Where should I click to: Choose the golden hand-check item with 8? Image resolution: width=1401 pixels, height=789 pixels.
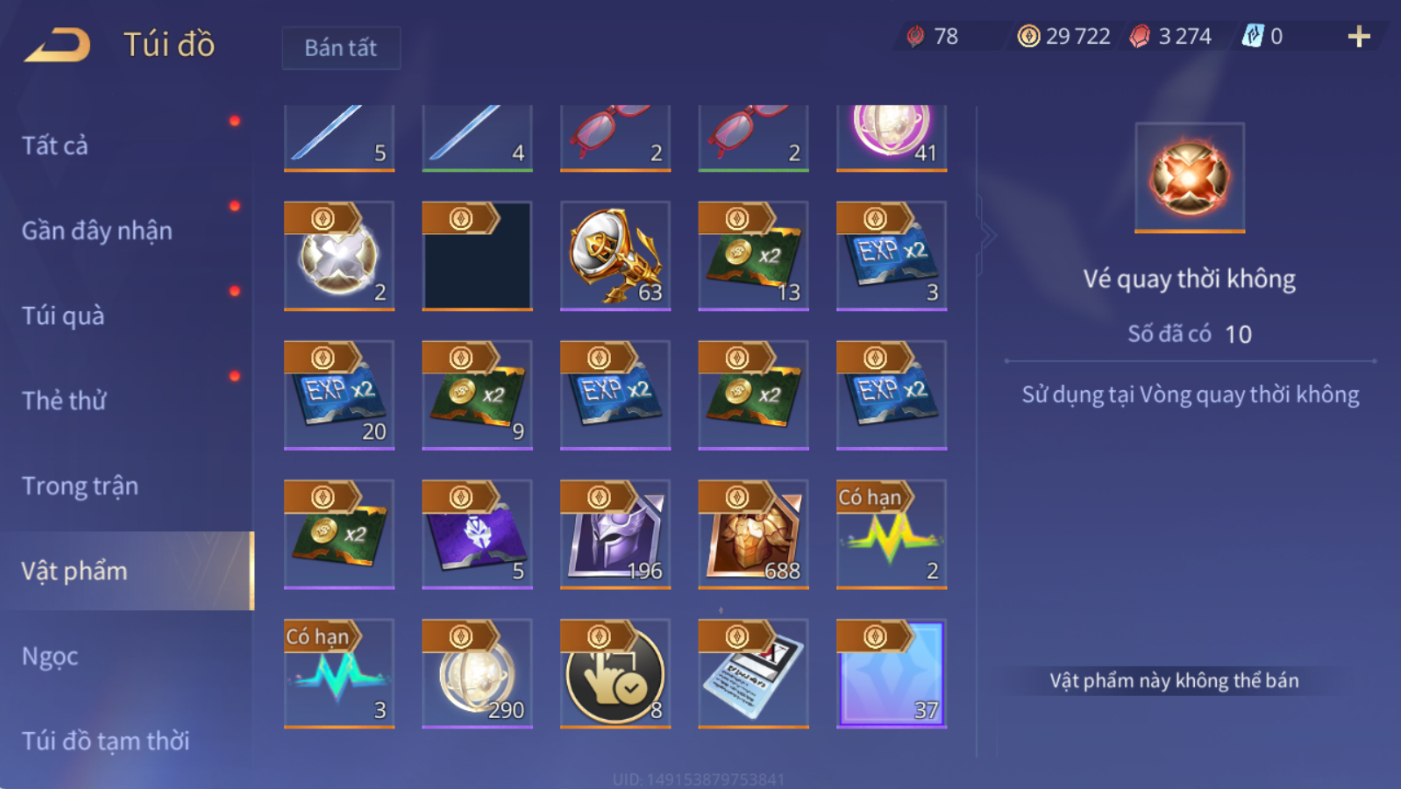pos(615,673)
